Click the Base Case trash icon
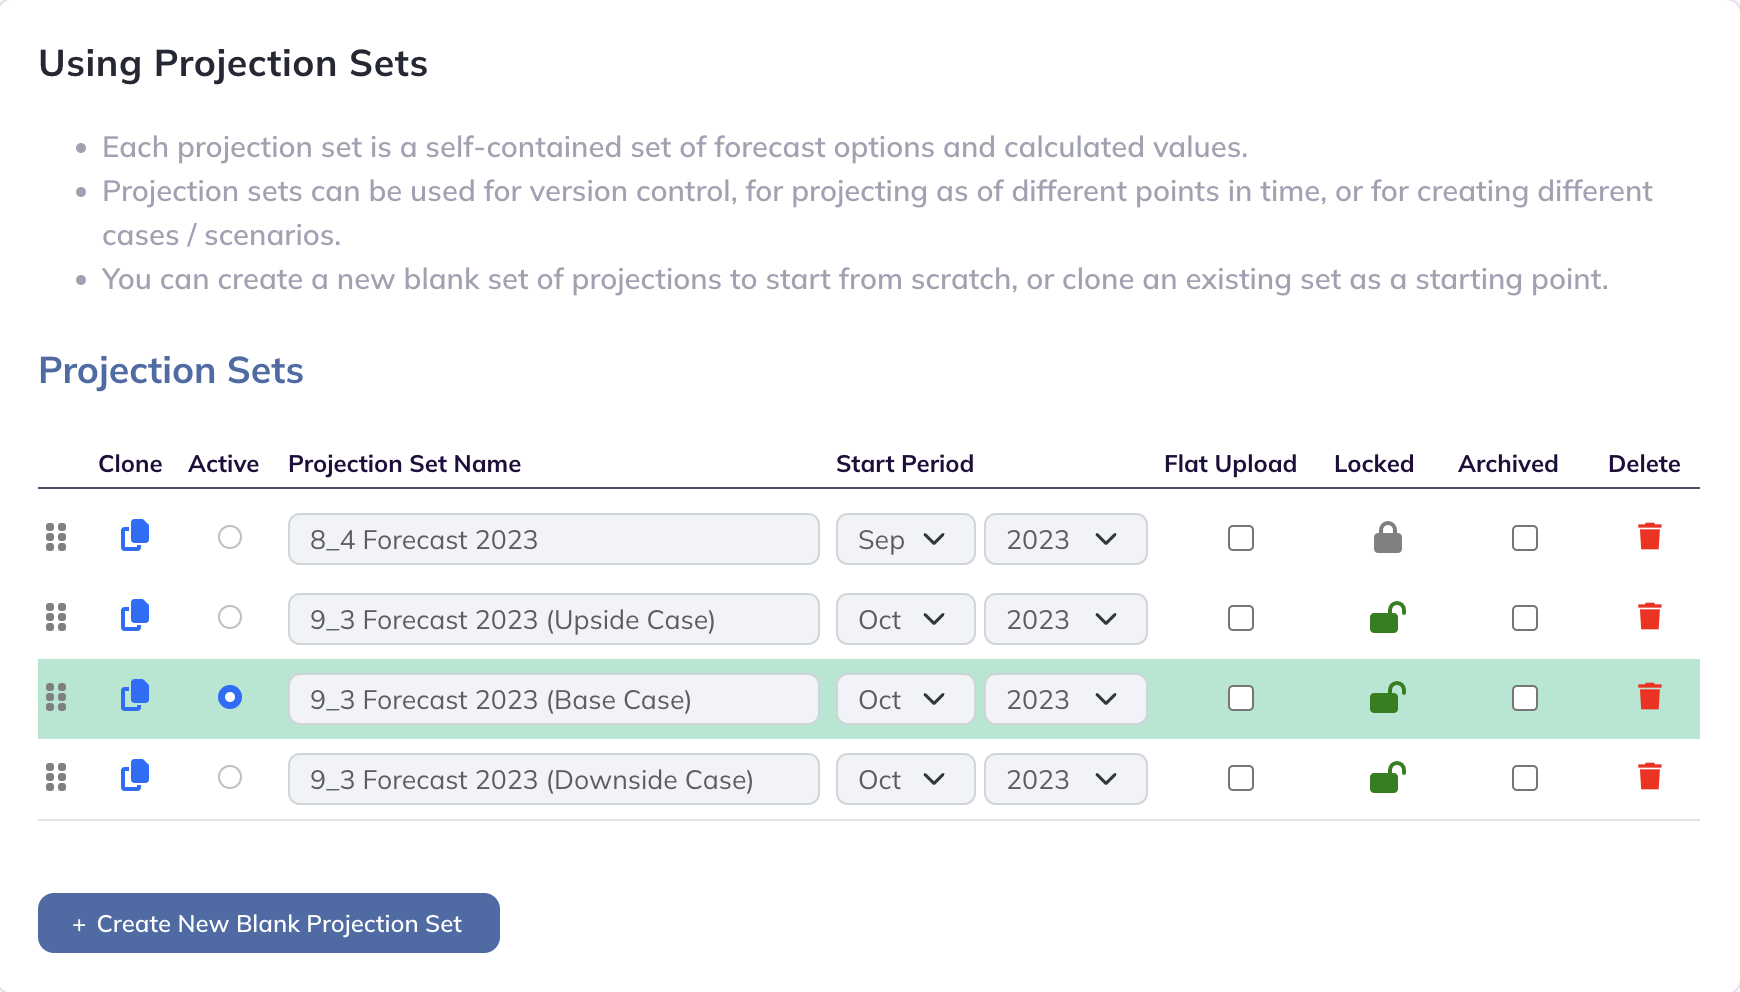 click(x=1649, y=697)
